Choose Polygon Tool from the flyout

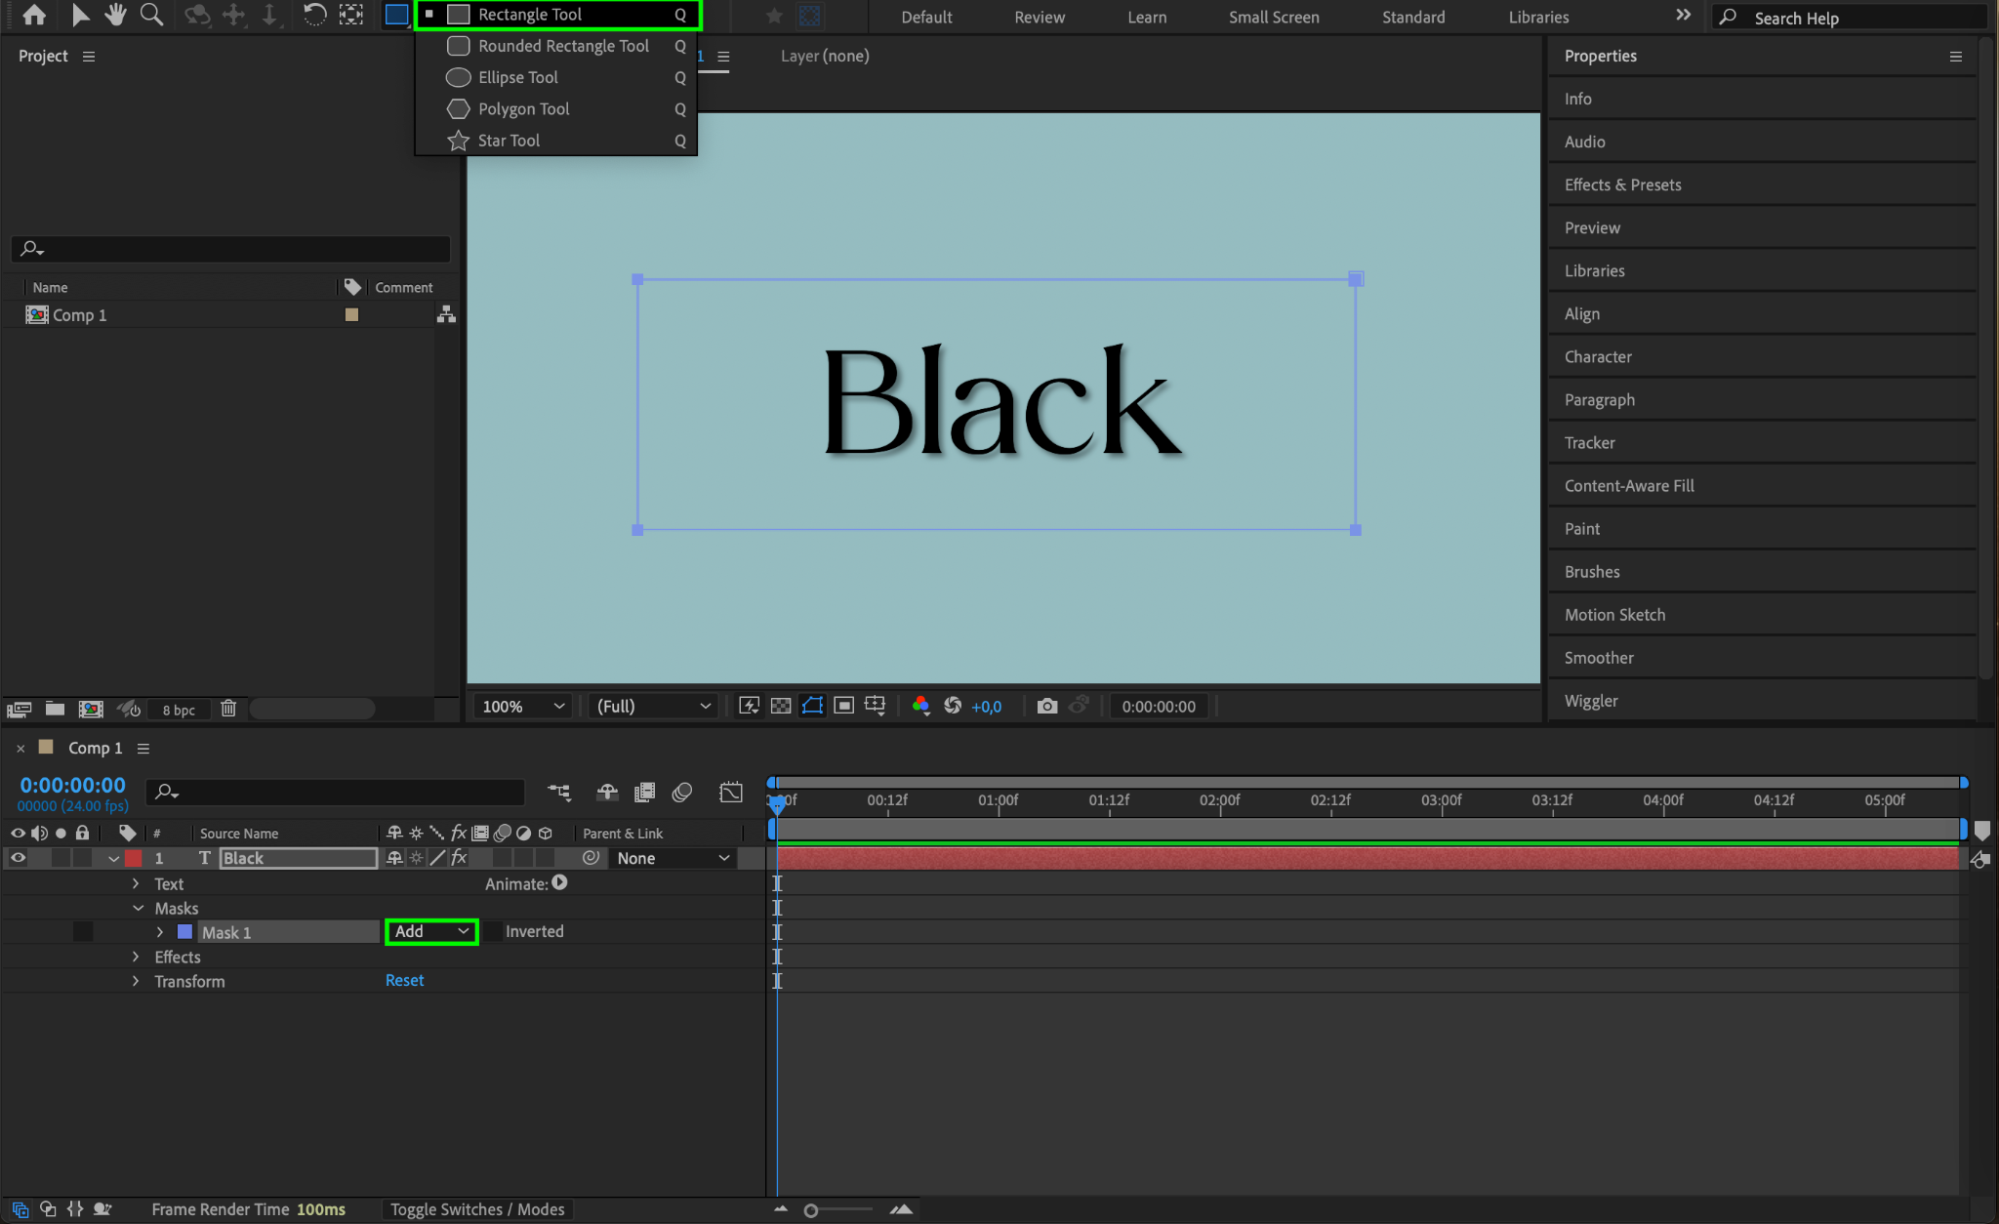558,109
